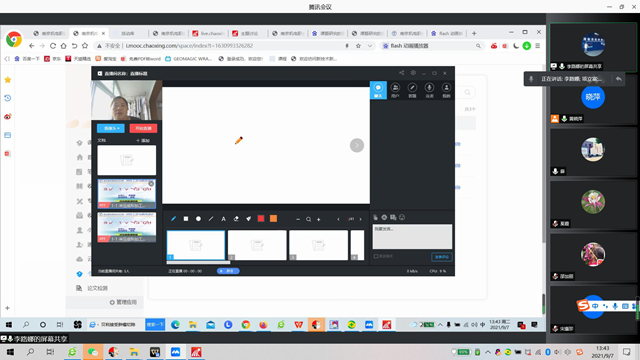Click the red start live broadcast button
The height and width of the screenshot is (360, 640).
(143, 128)
